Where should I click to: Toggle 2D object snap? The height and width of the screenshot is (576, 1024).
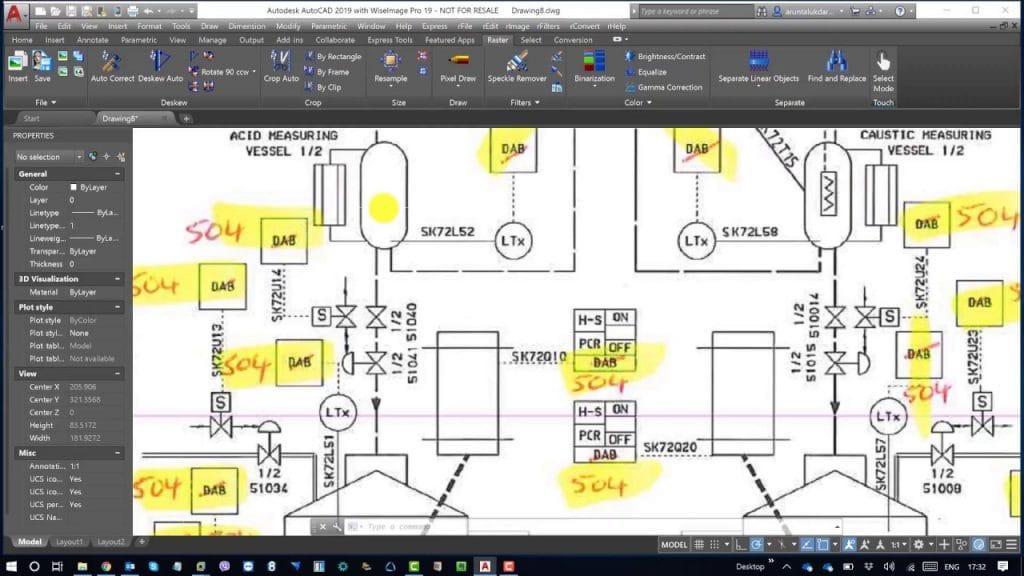click(x=823, y=544)
